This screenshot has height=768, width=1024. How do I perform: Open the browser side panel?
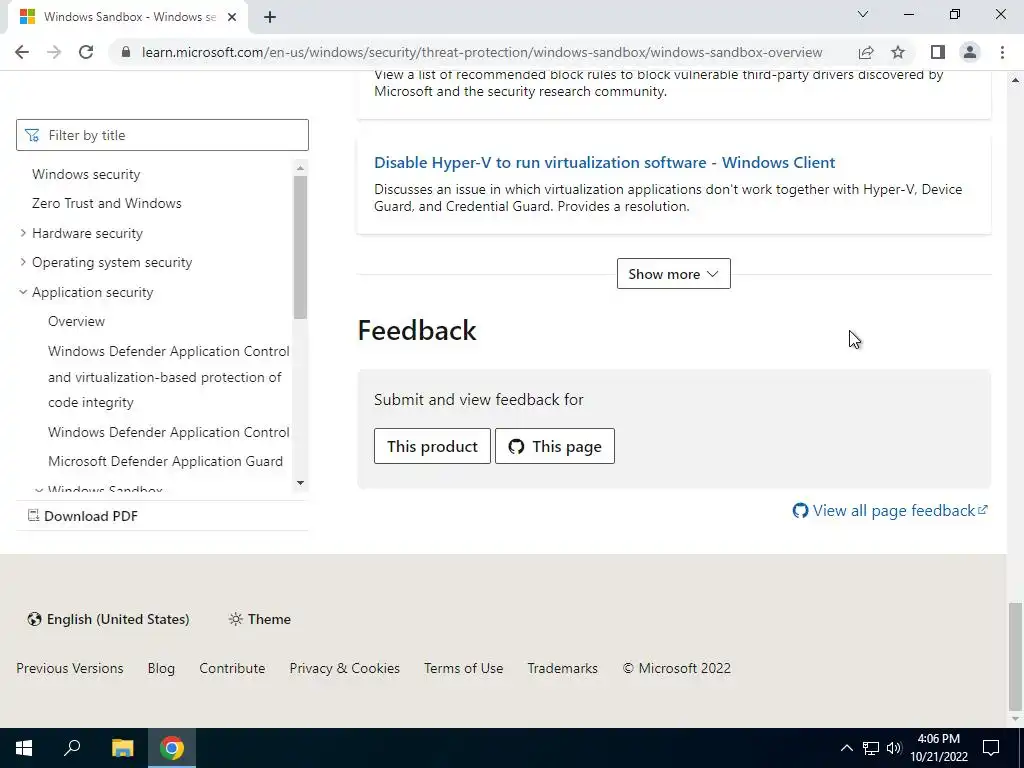click(x=938, y=52)
